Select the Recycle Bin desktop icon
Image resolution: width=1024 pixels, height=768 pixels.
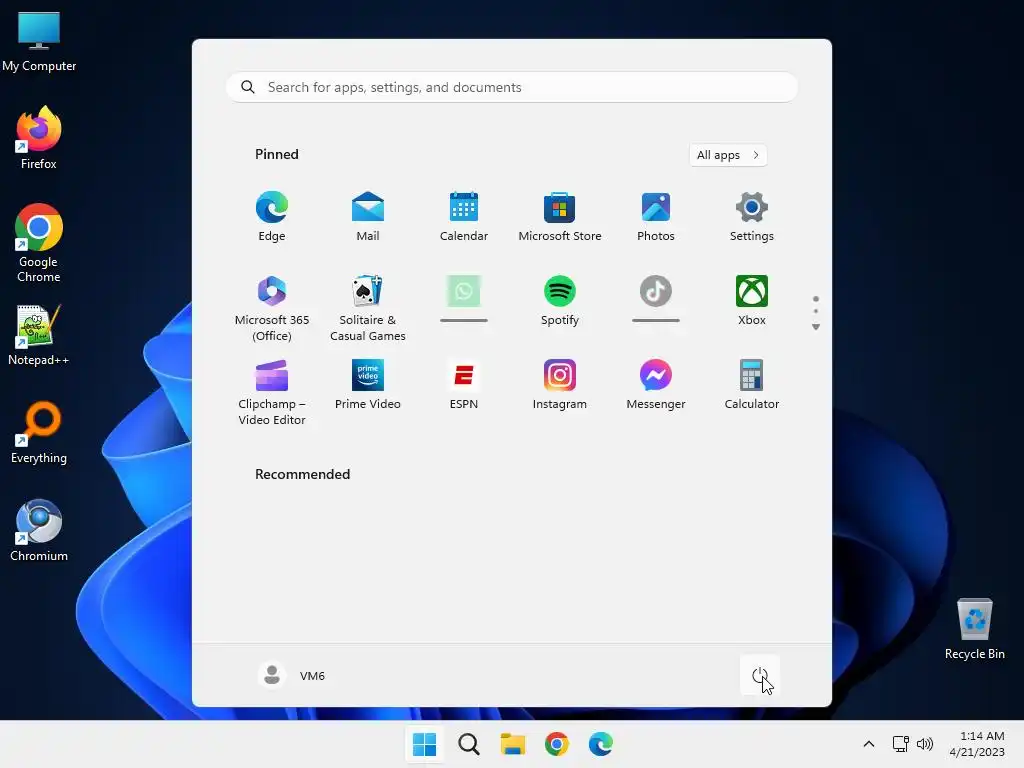tap(974, 628)
